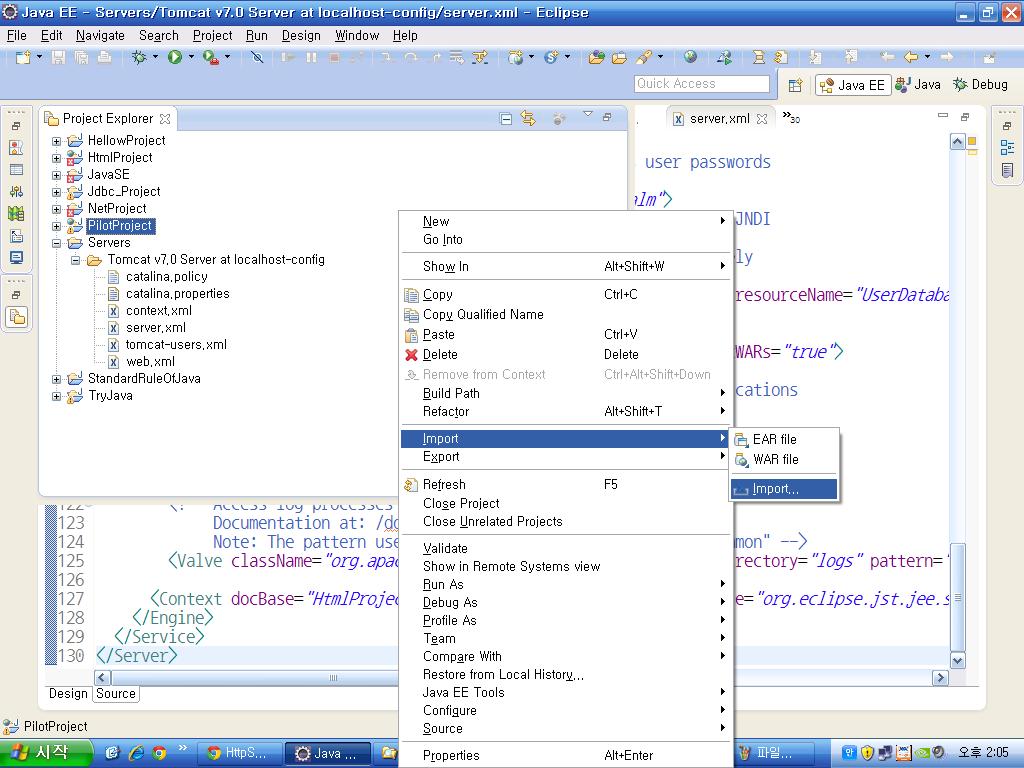Click the HttpS... taskbar button
The image size is (1024, 768).
(x=239, y=753)
